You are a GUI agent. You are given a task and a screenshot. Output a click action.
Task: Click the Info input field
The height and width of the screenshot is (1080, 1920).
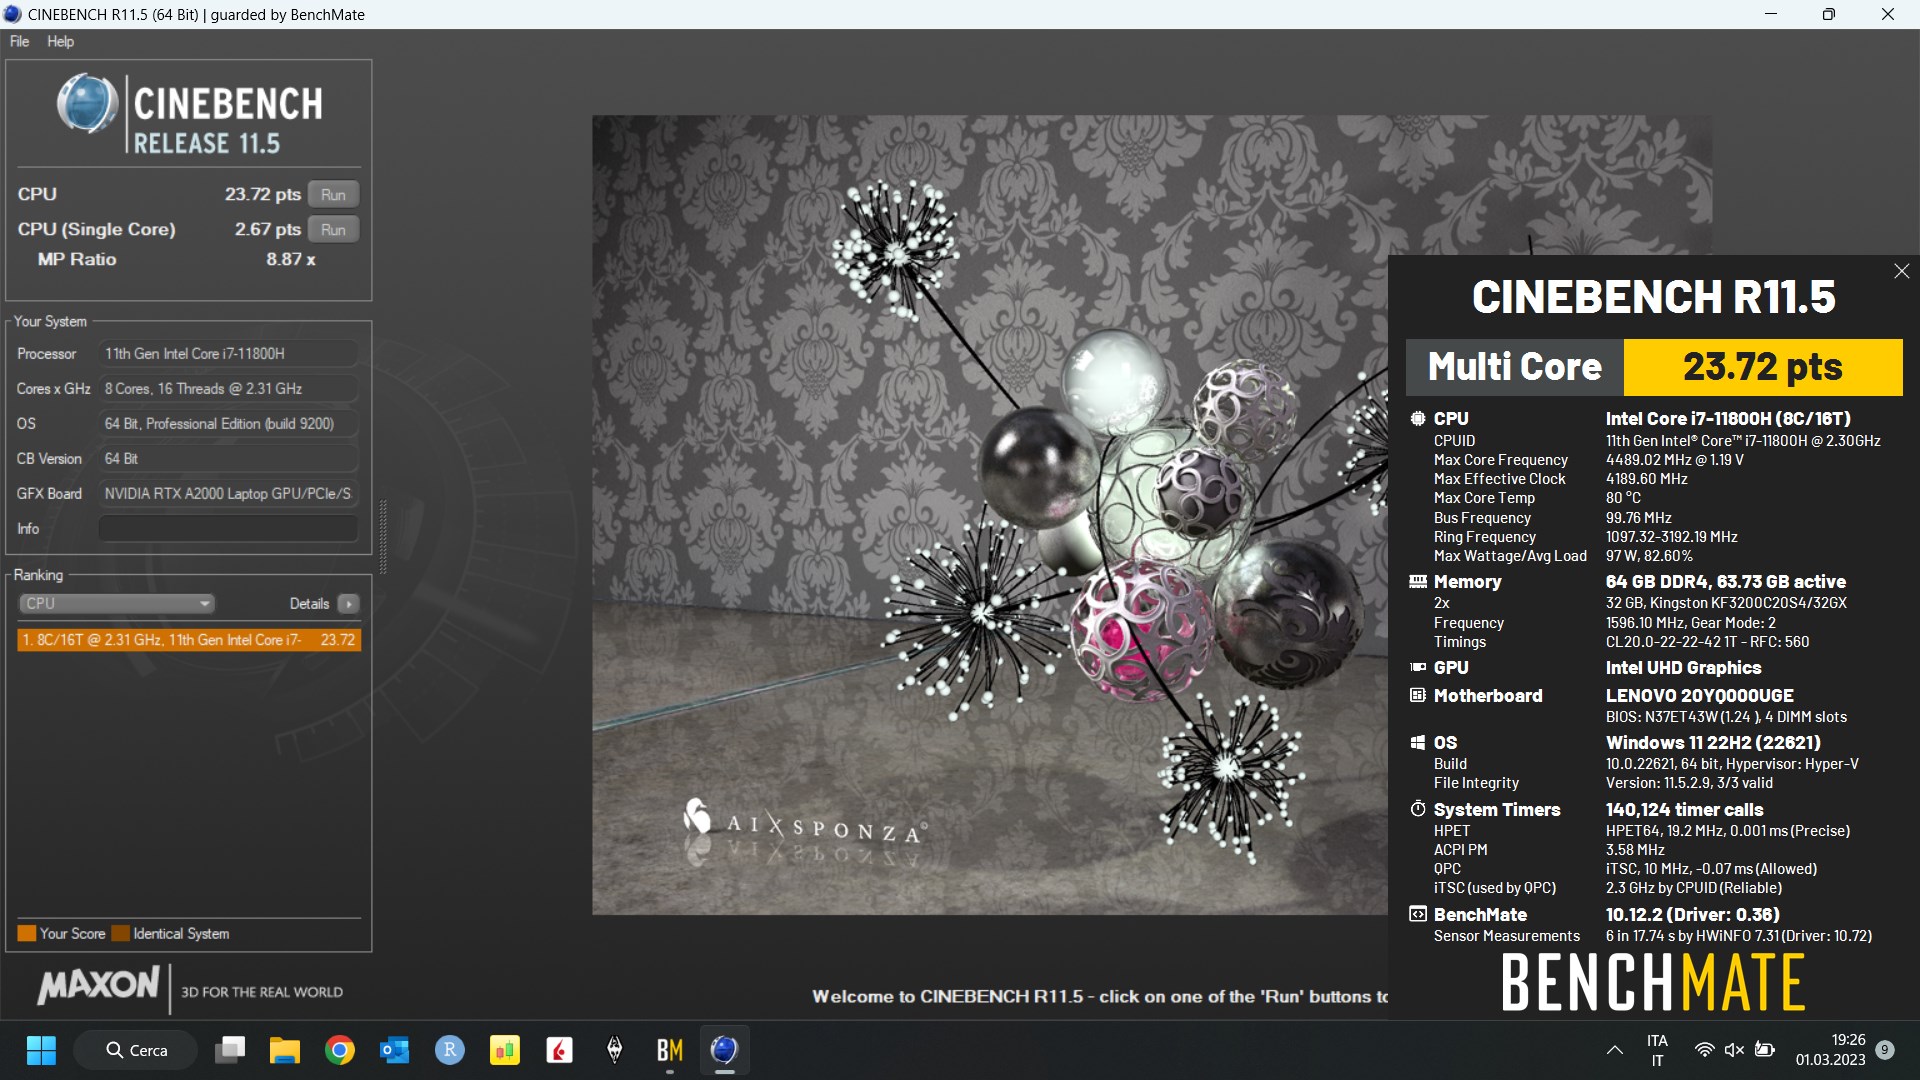[x=228, y=528]
